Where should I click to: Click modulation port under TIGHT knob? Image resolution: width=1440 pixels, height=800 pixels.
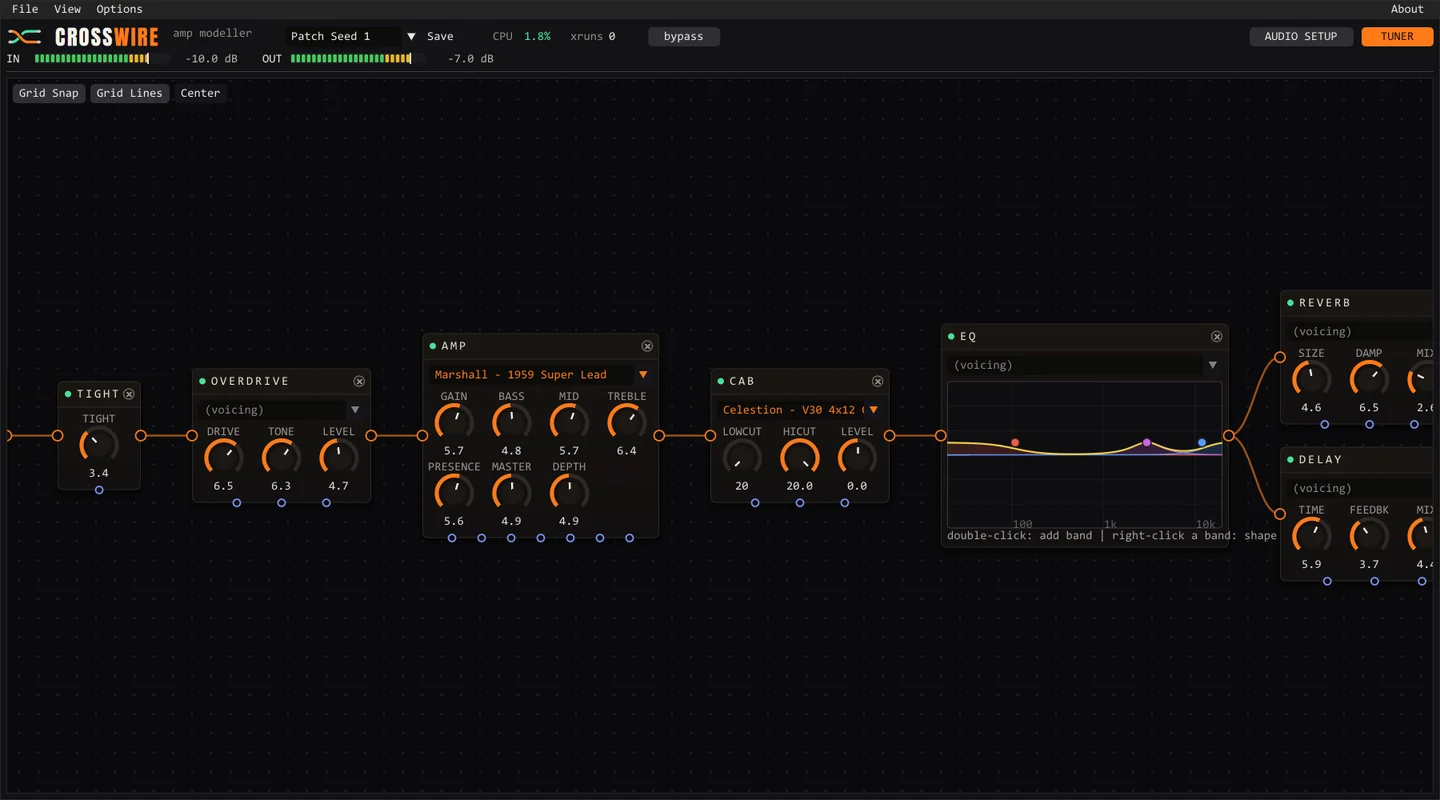click(x=99, y=490)
